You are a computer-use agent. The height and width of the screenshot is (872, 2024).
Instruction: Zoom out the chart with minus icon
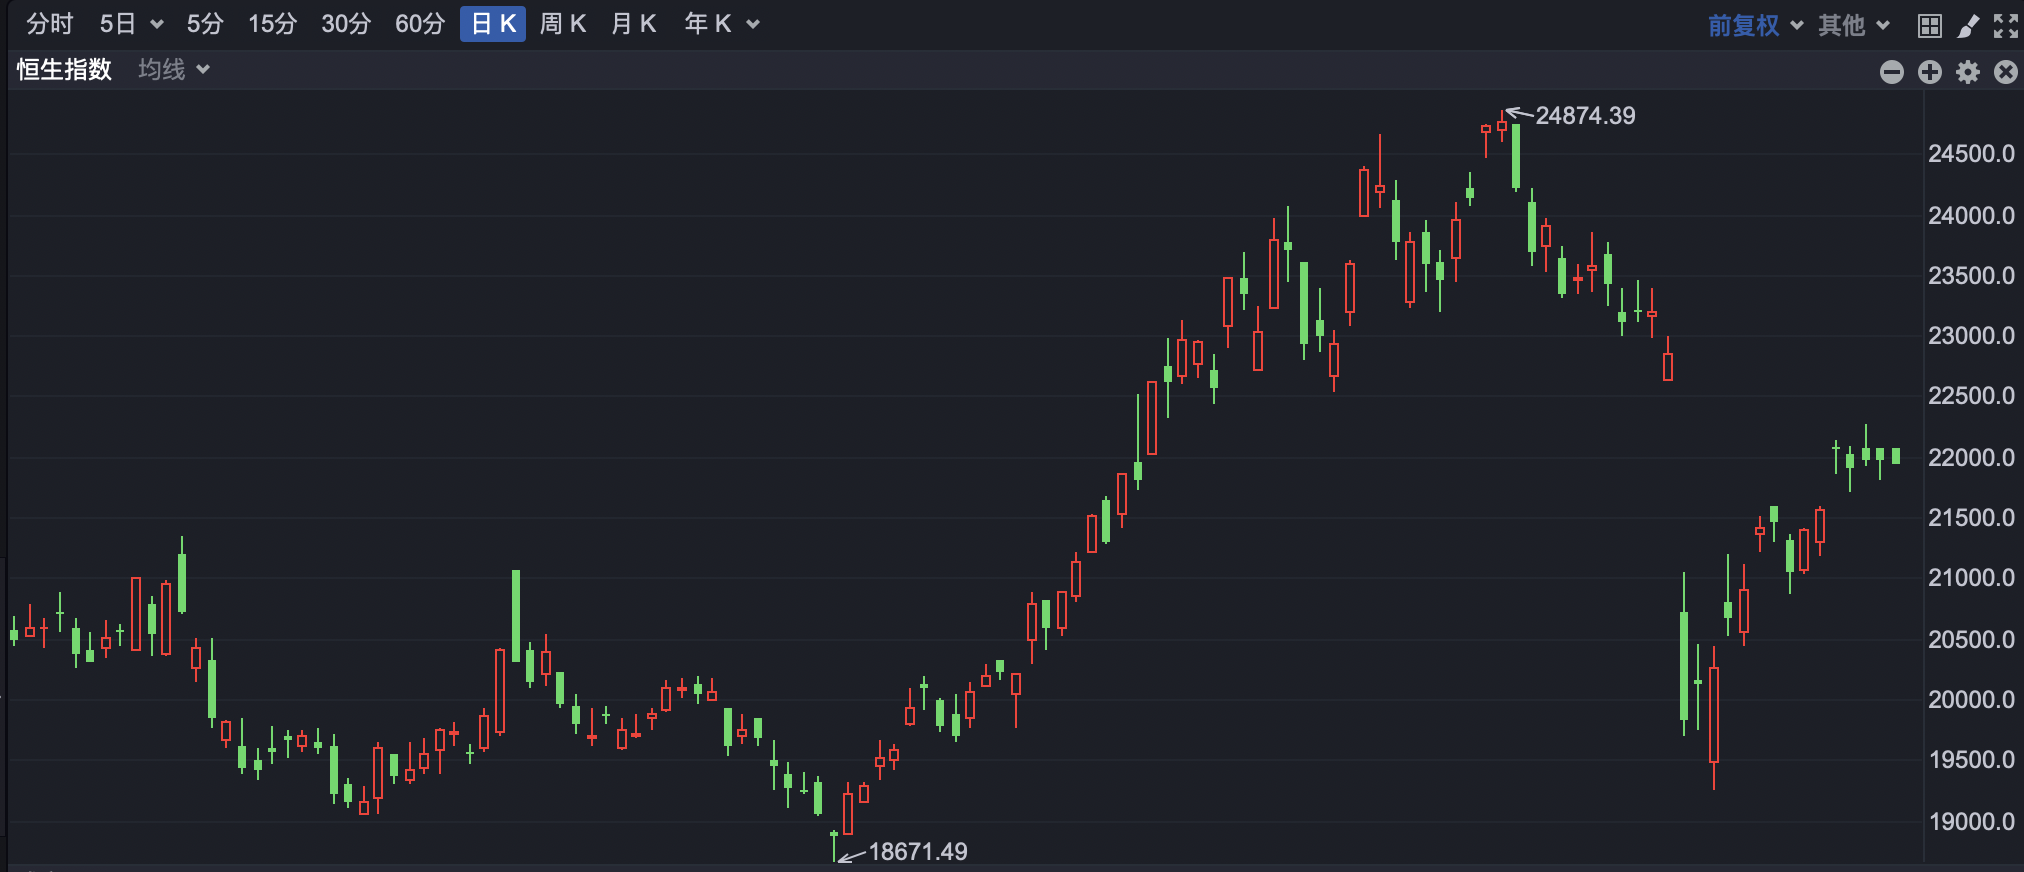tap(1892, 72)
